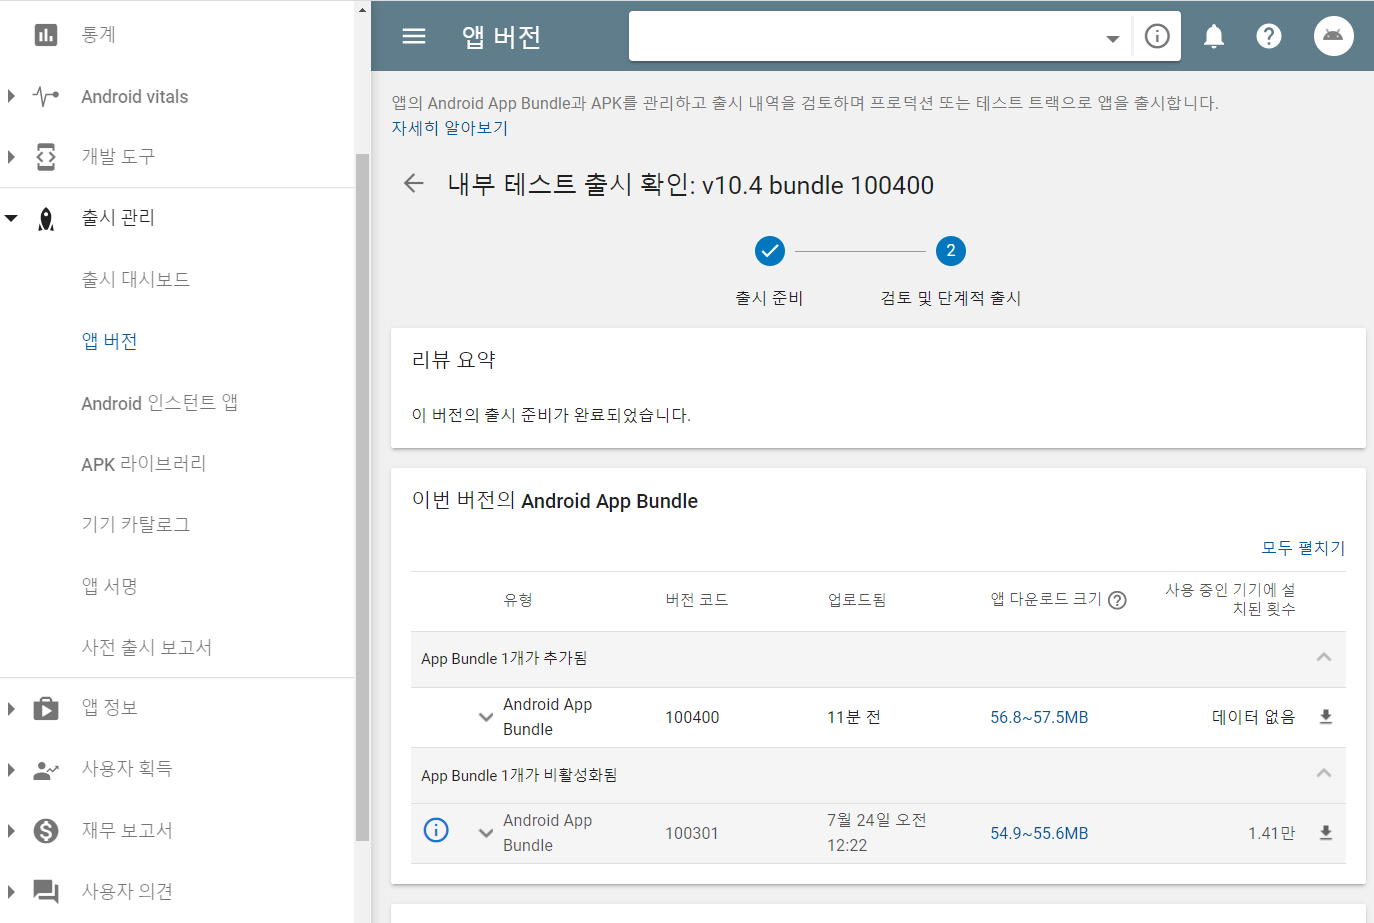Click the info icon beside app selector
Viewport: 1374px width, 923px height.
pos(1157,36)
